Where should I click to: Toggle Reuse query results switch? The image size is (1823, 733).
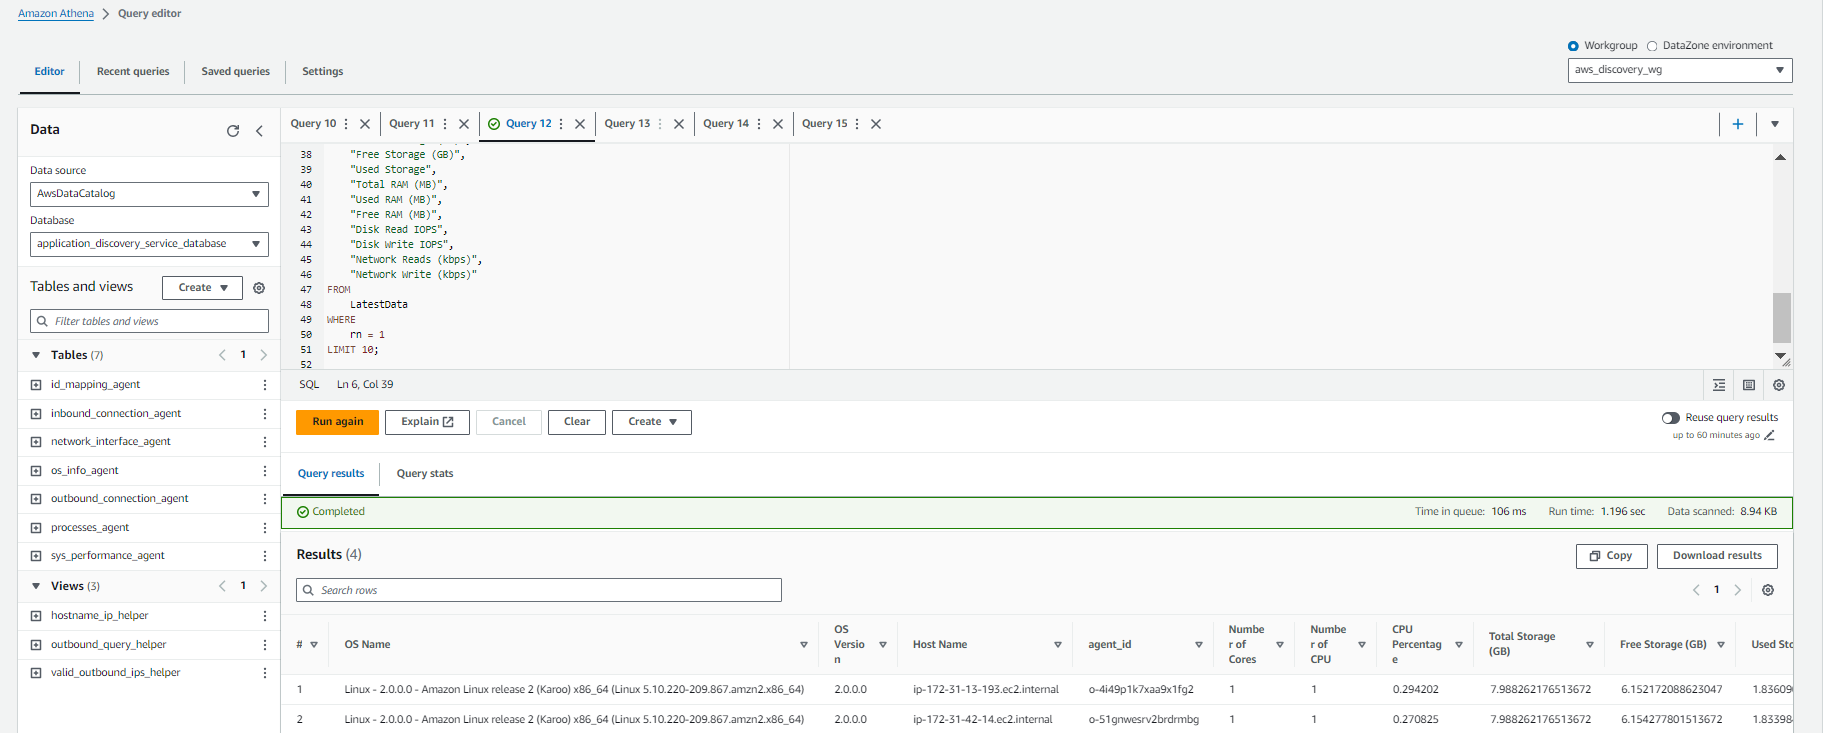point(1671,418)
